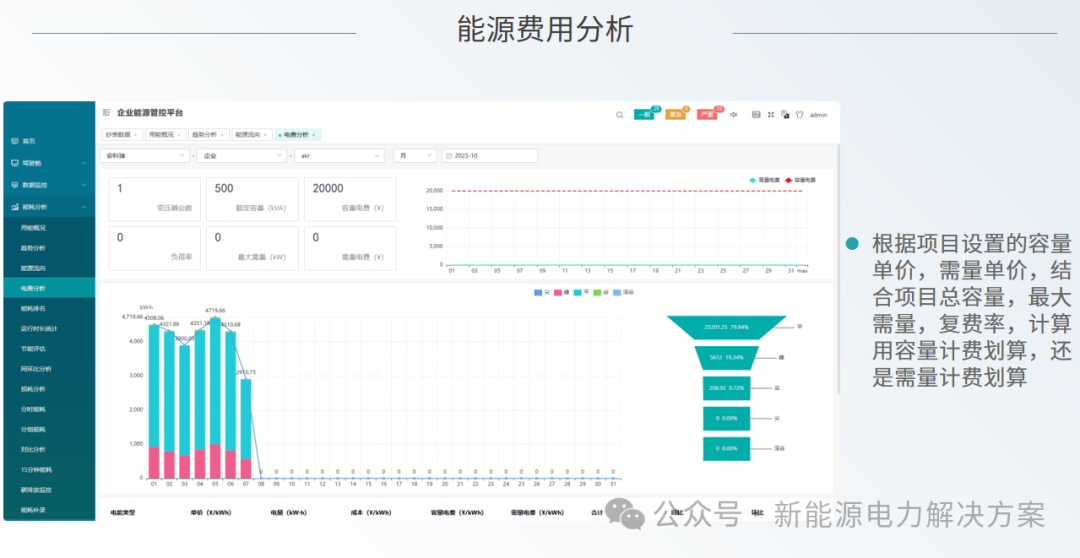Open 同环比分析 in sidebar
1080x558 pixels.
[49, 369]
